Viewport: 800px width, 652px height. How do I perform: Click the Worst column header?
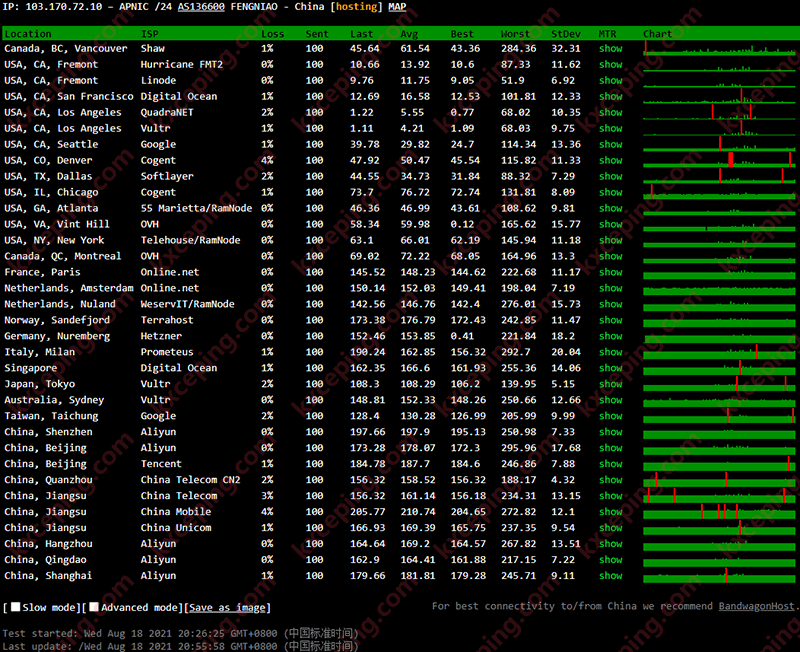coord(515,34)
